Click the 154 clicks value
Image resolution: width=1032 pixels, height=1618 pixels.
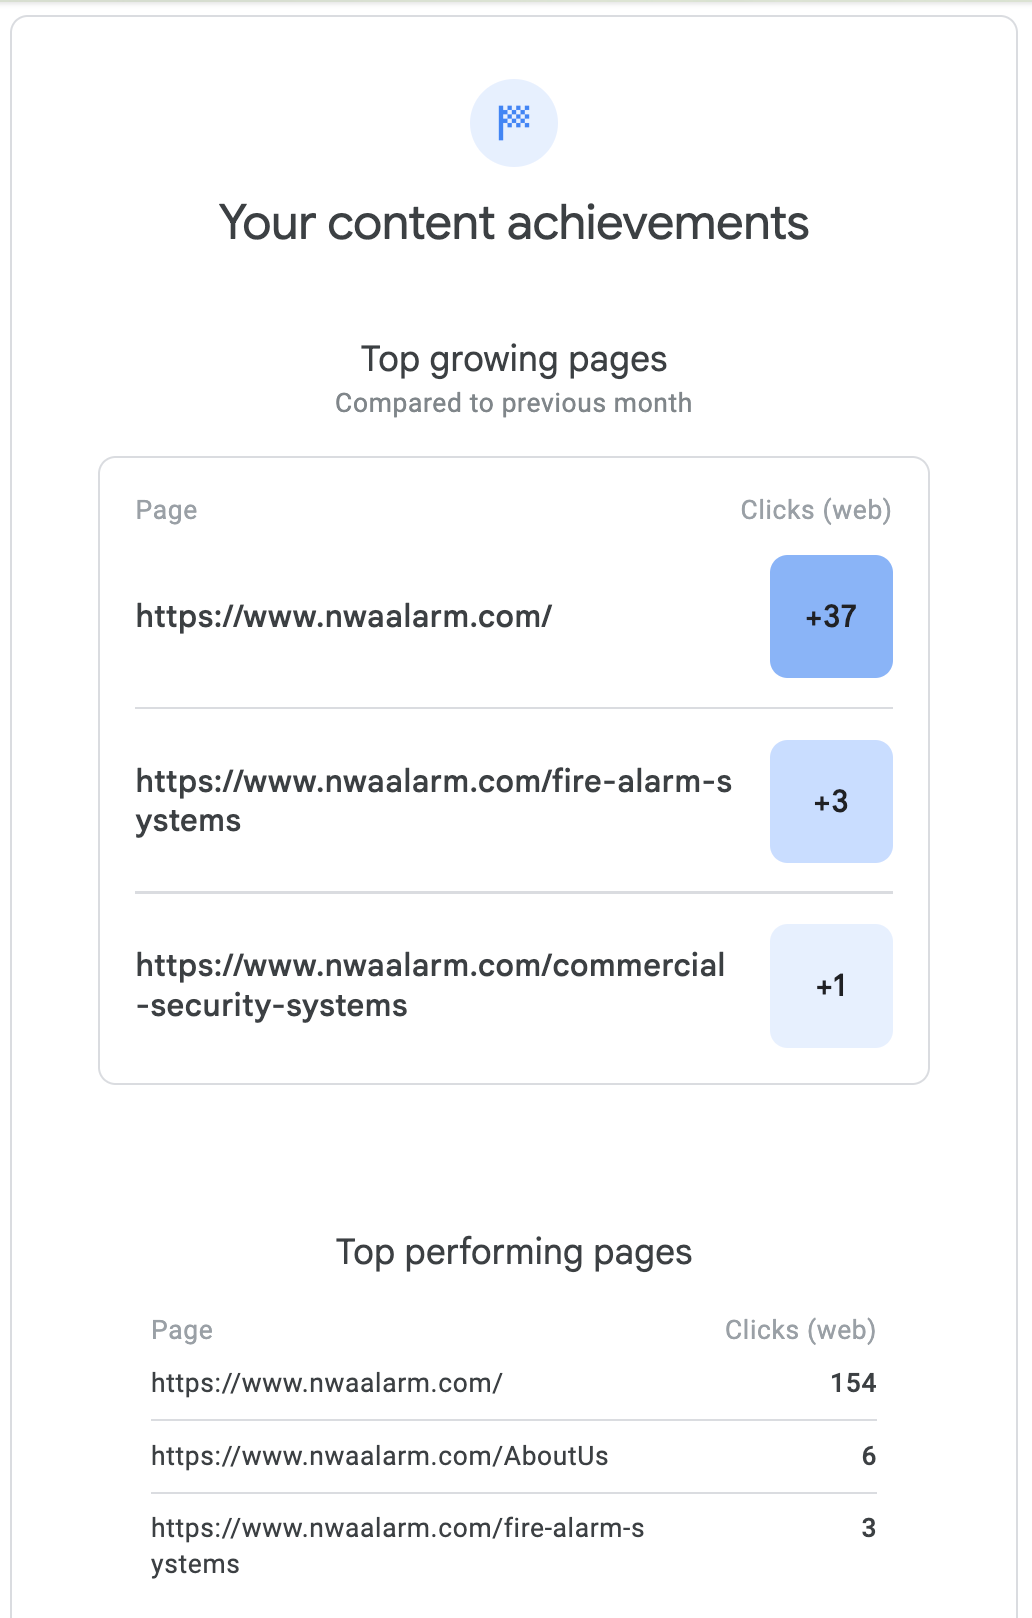pos(853,1383)
